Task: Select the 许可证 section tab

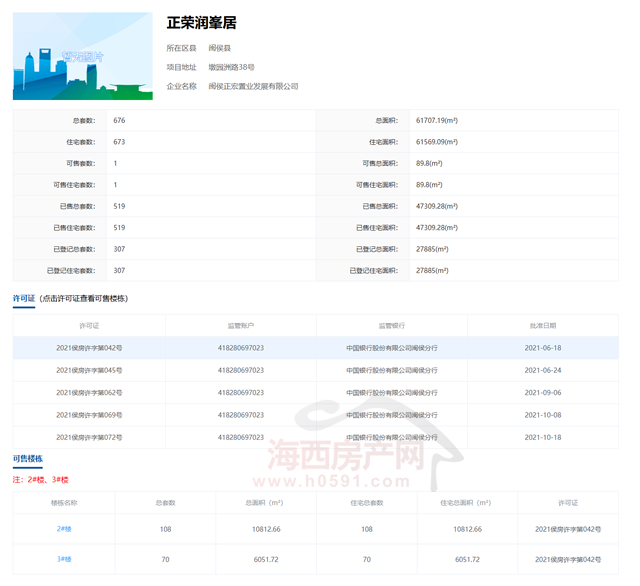Action: coord(24,298)
